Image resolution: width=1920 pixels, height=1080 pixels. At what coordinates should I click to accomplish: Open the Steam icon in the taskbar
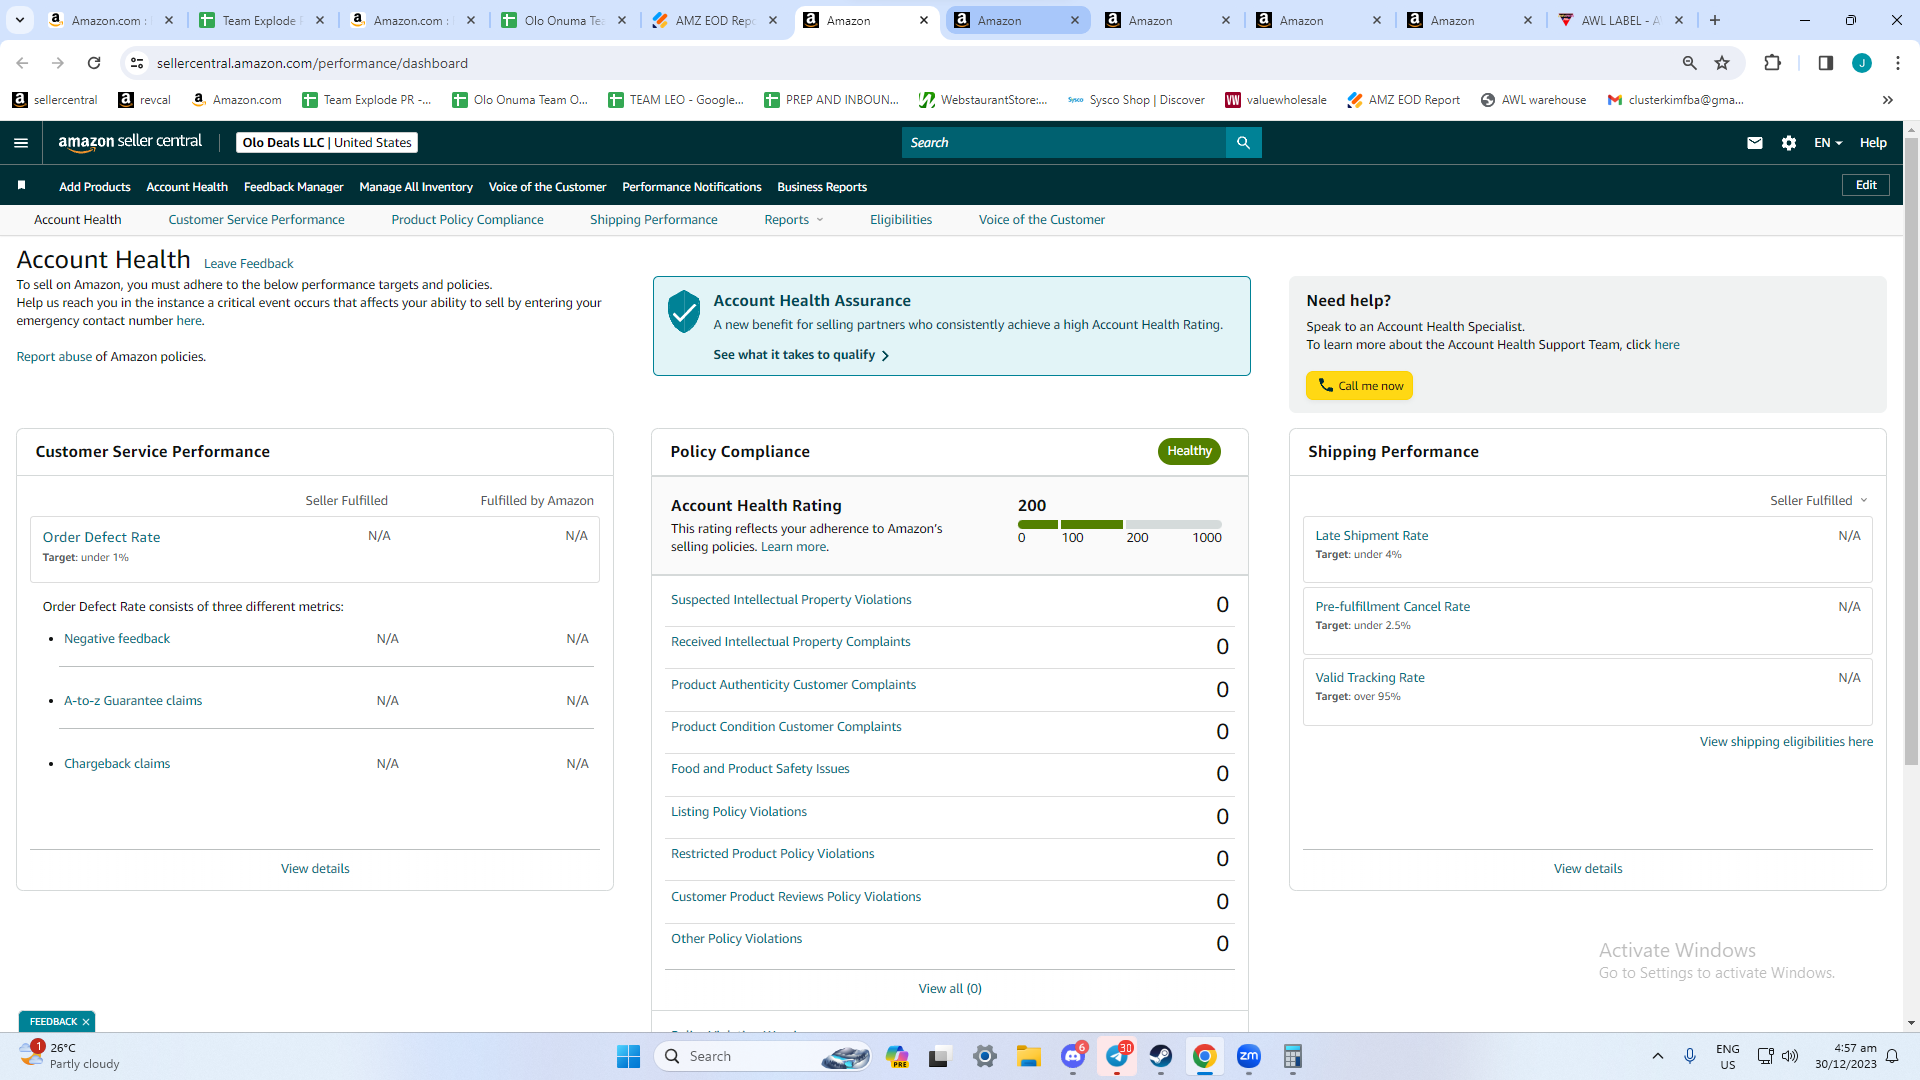[1161, 1056]
